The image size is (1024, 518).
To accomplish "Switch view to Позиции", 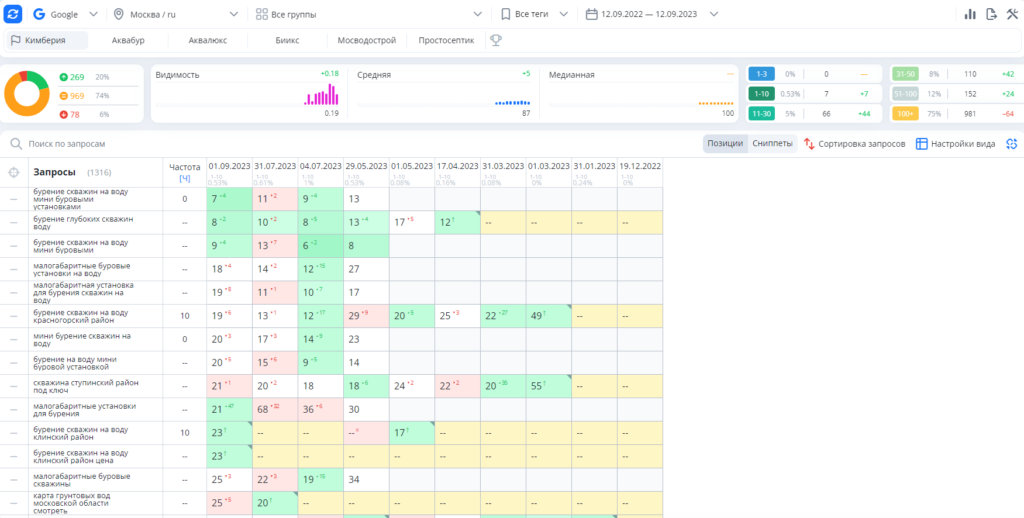I will (725, 144).
